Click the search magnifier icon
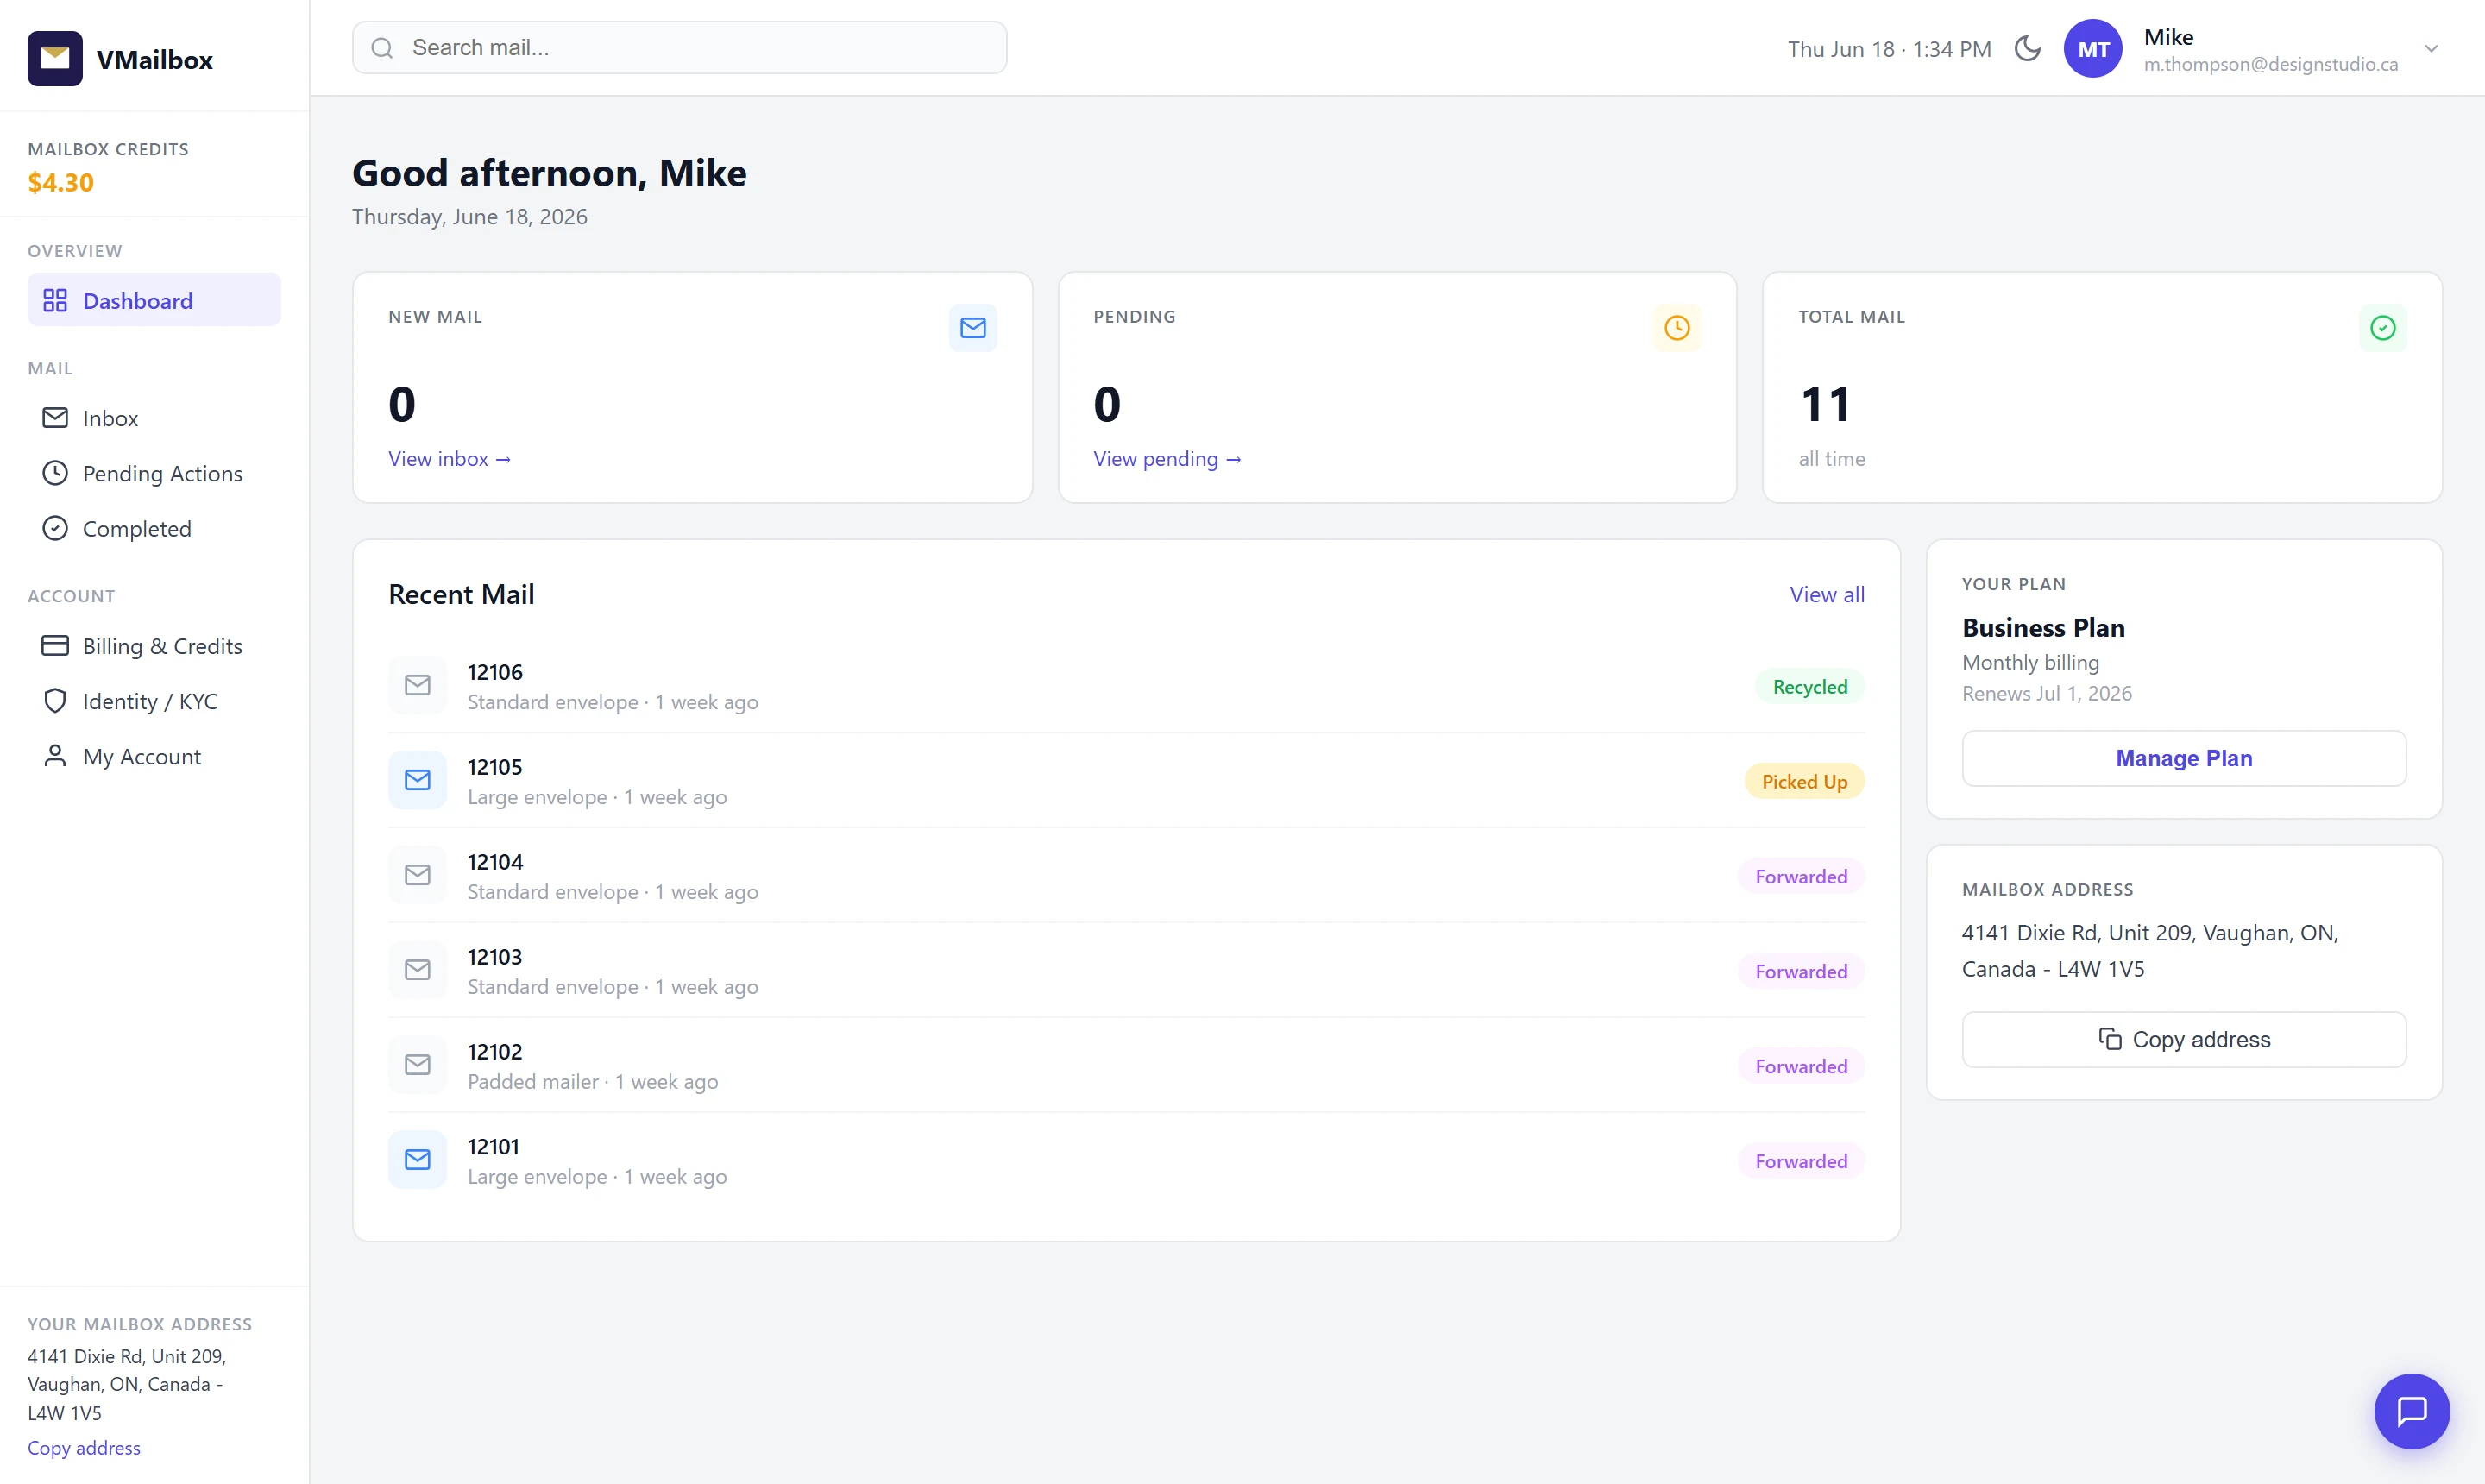The width and height of the screenshot is (2485, 1484). (x=382, y=48)
